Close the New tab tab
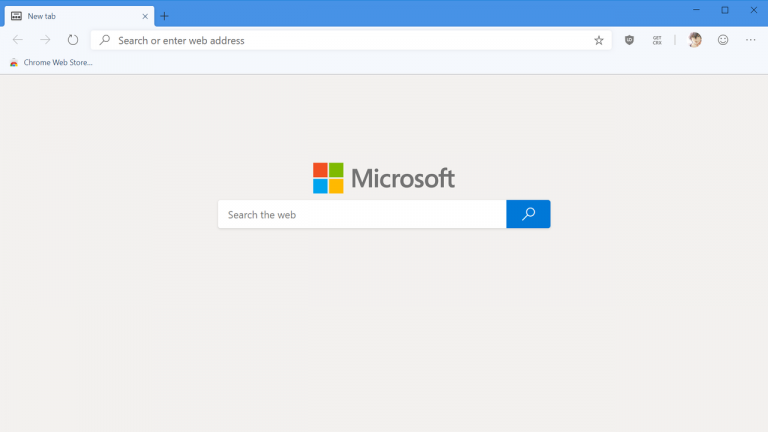The height and width of the screenshot is (432, 768). 145,16
